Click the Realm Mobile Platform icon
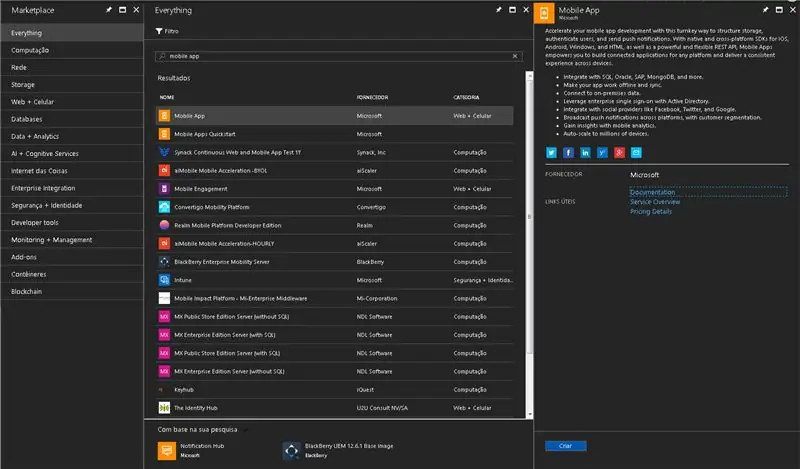Viewport: 800px width, 469px height. (164, 225)
